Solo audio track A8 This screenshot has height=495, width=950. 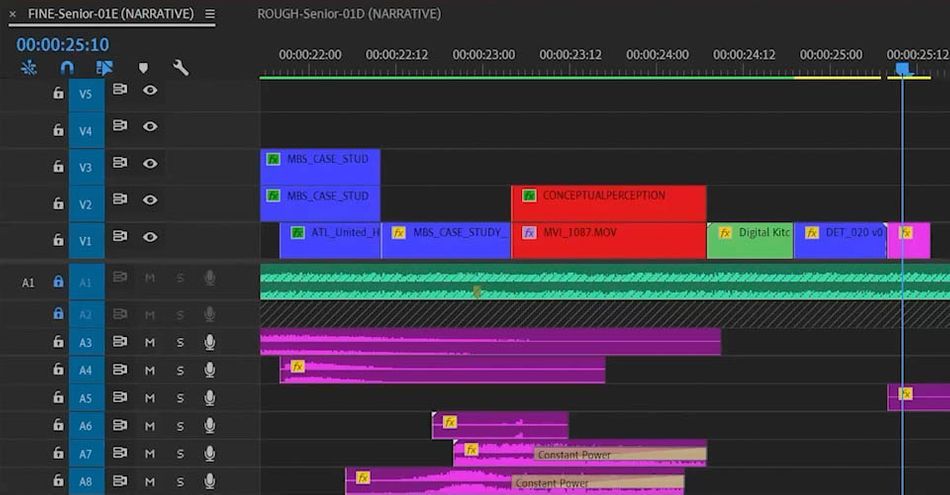pyautogui.click(x=180, y=482)
